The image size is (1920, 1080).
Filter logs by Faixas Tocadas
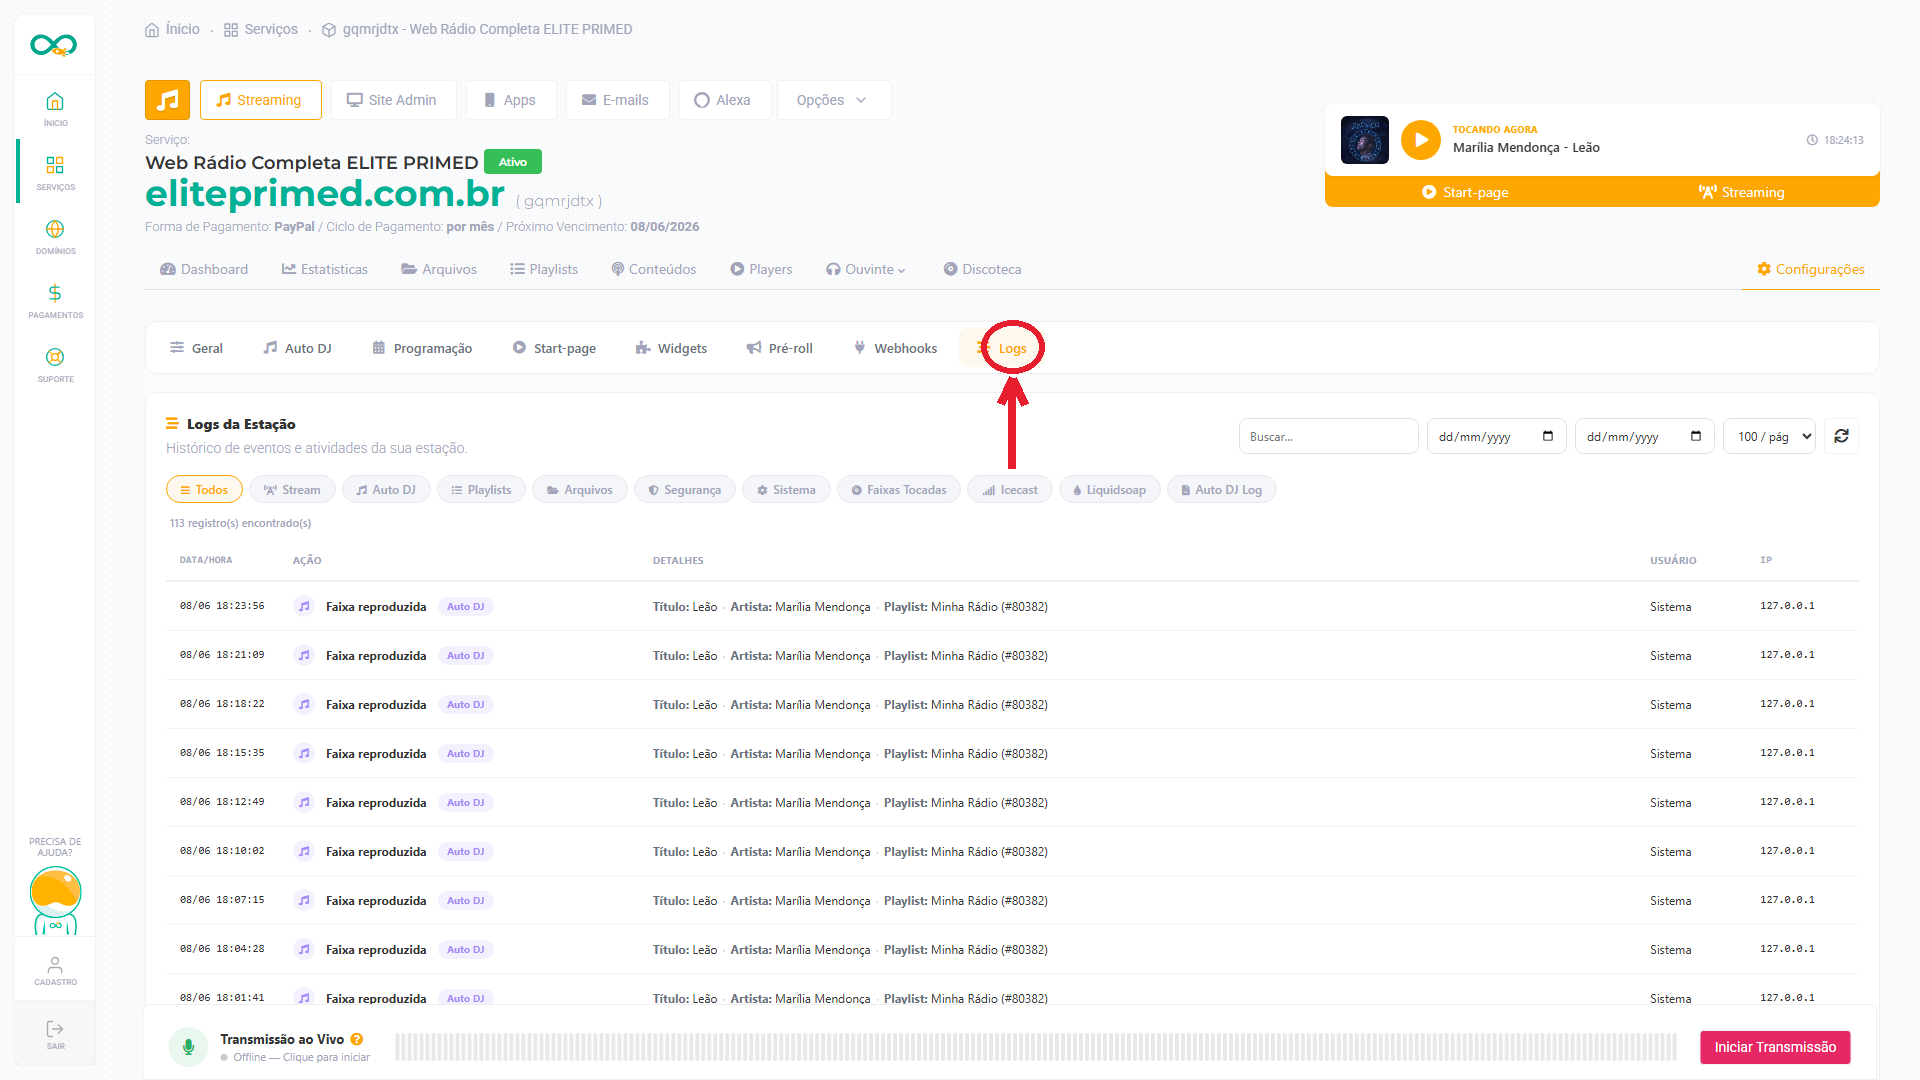[x=899, y=490]
